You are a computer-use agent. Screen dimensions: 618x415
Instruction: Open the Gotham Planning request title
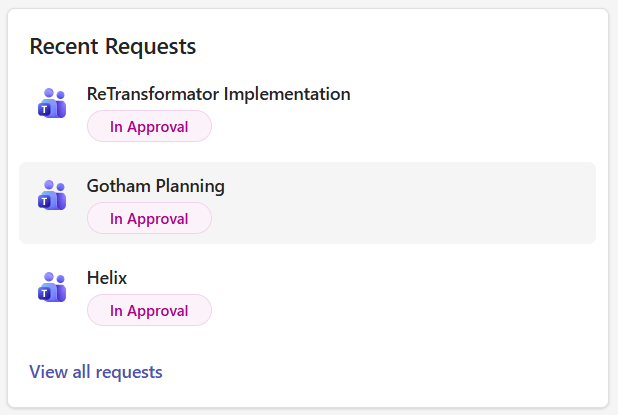(x=156, y=186)
